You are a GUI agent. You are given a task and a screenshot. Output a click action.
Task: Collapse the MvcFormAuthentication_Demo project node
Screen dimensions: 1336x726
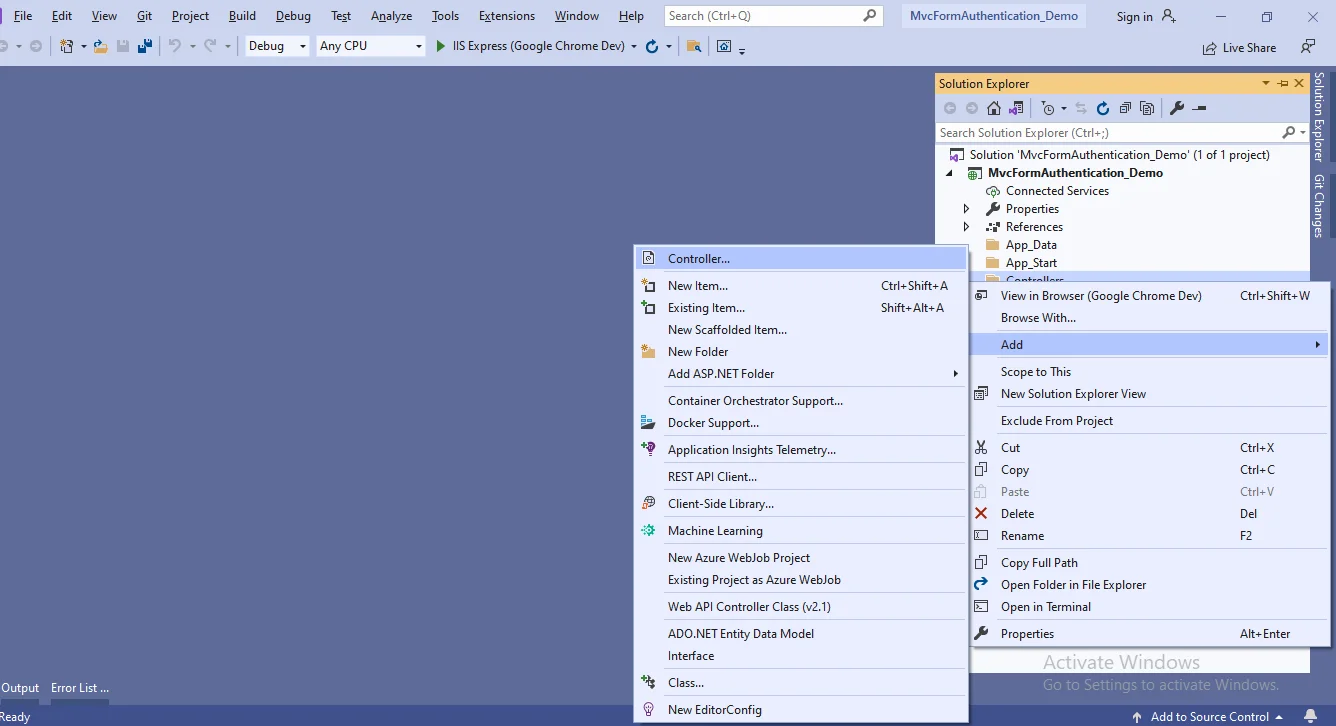pyautogui.click(x=950, y=173)
